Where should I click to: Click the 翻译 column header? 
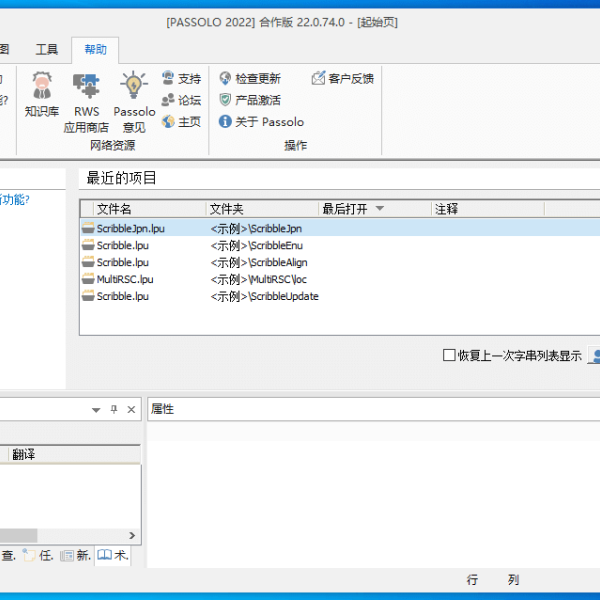[75, 455]
